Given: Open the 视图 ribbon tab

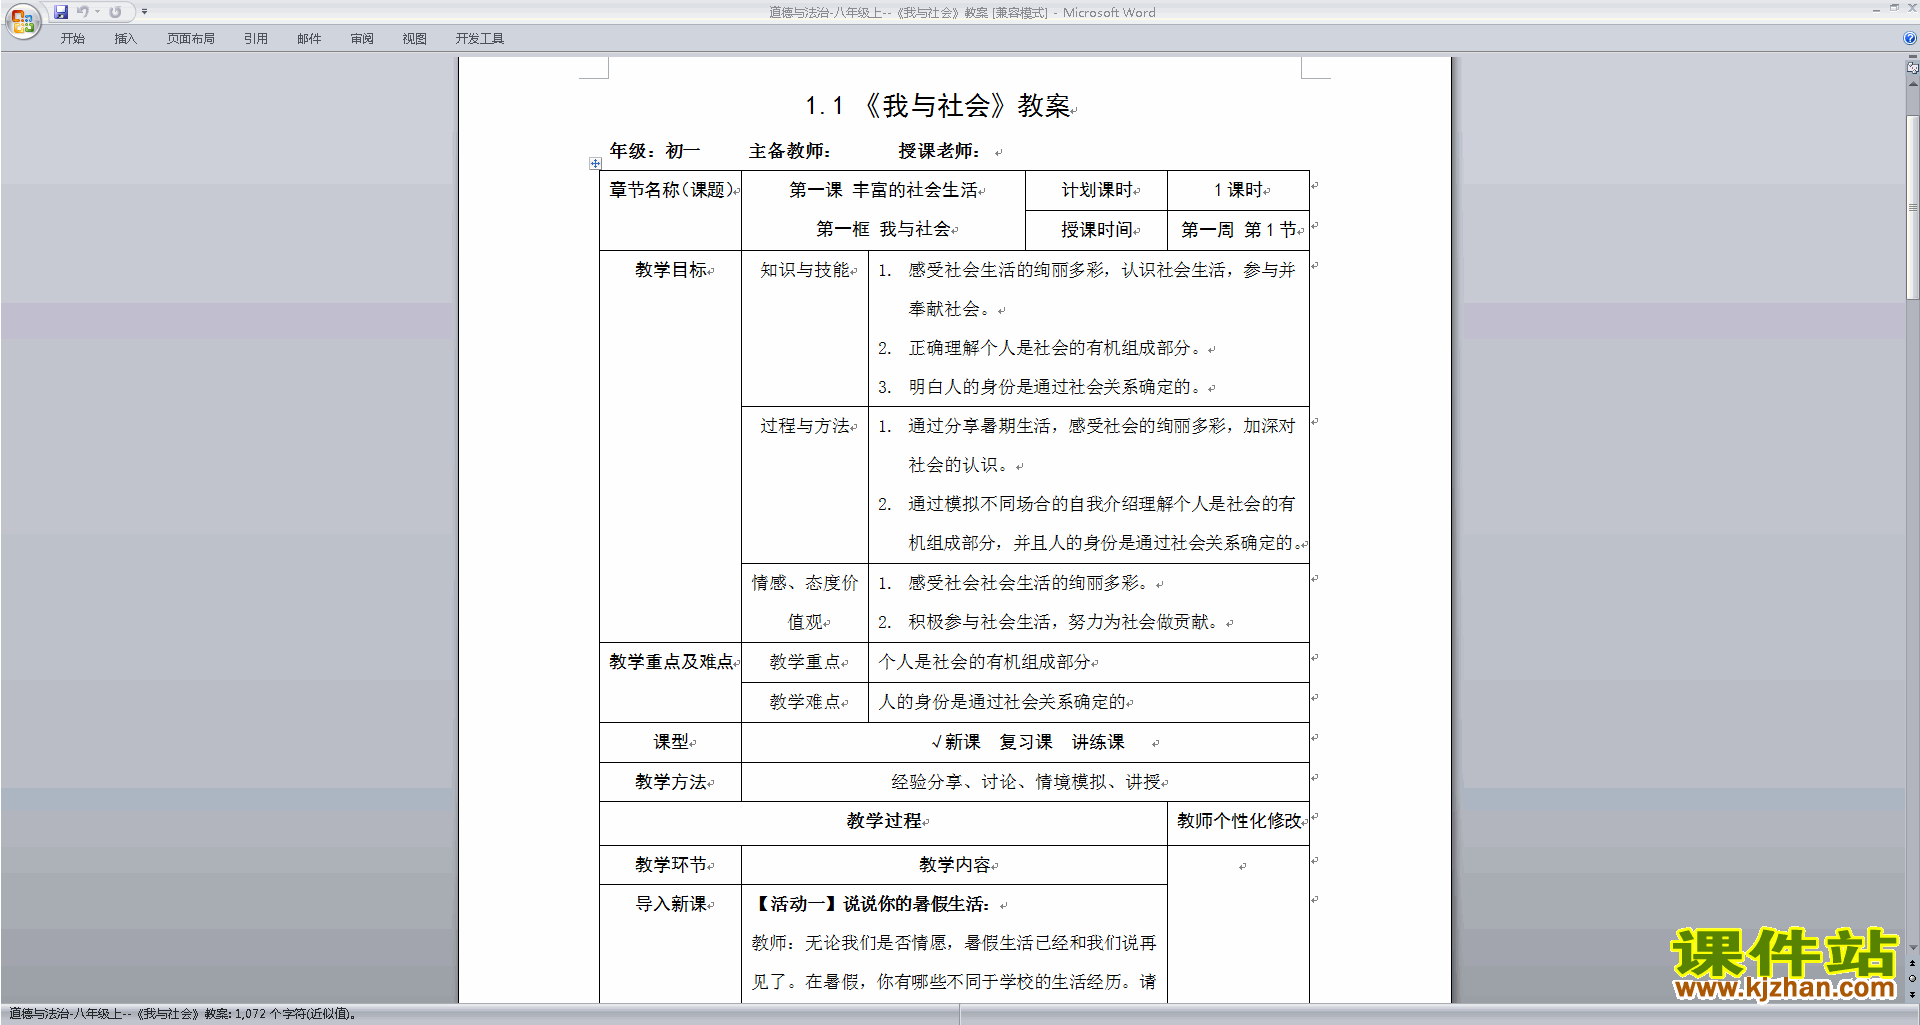Looking at the screenshot, I should click(415, 39).
